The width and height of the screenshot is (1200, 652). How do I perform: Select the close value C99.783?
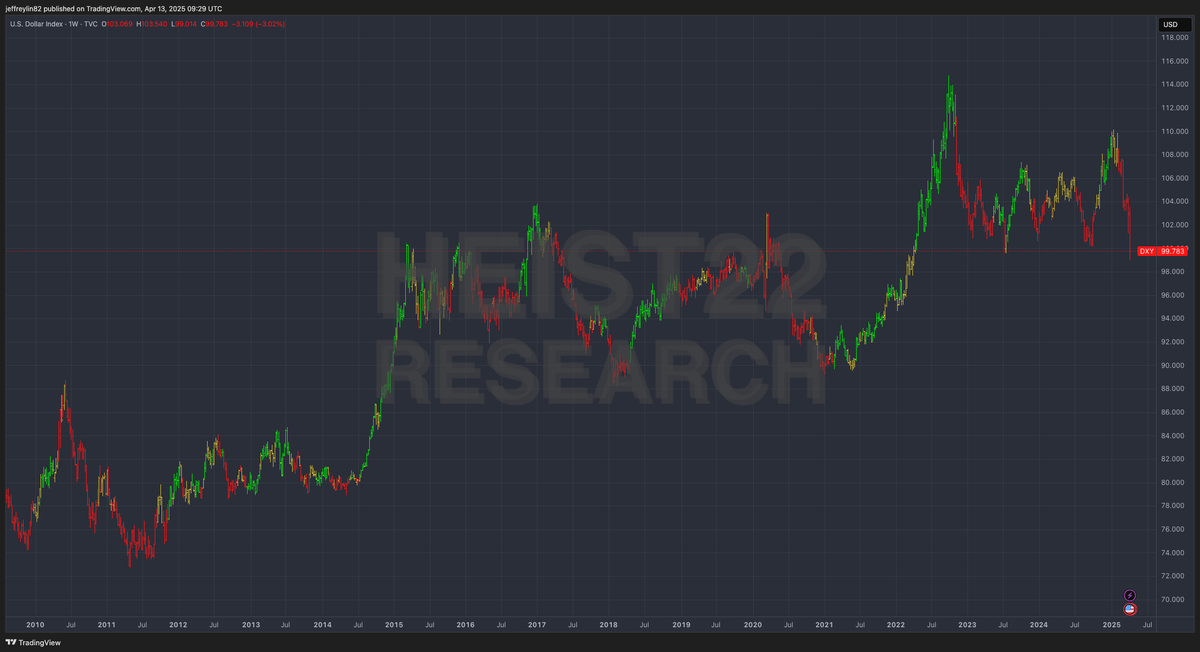(x=214, y=24)
